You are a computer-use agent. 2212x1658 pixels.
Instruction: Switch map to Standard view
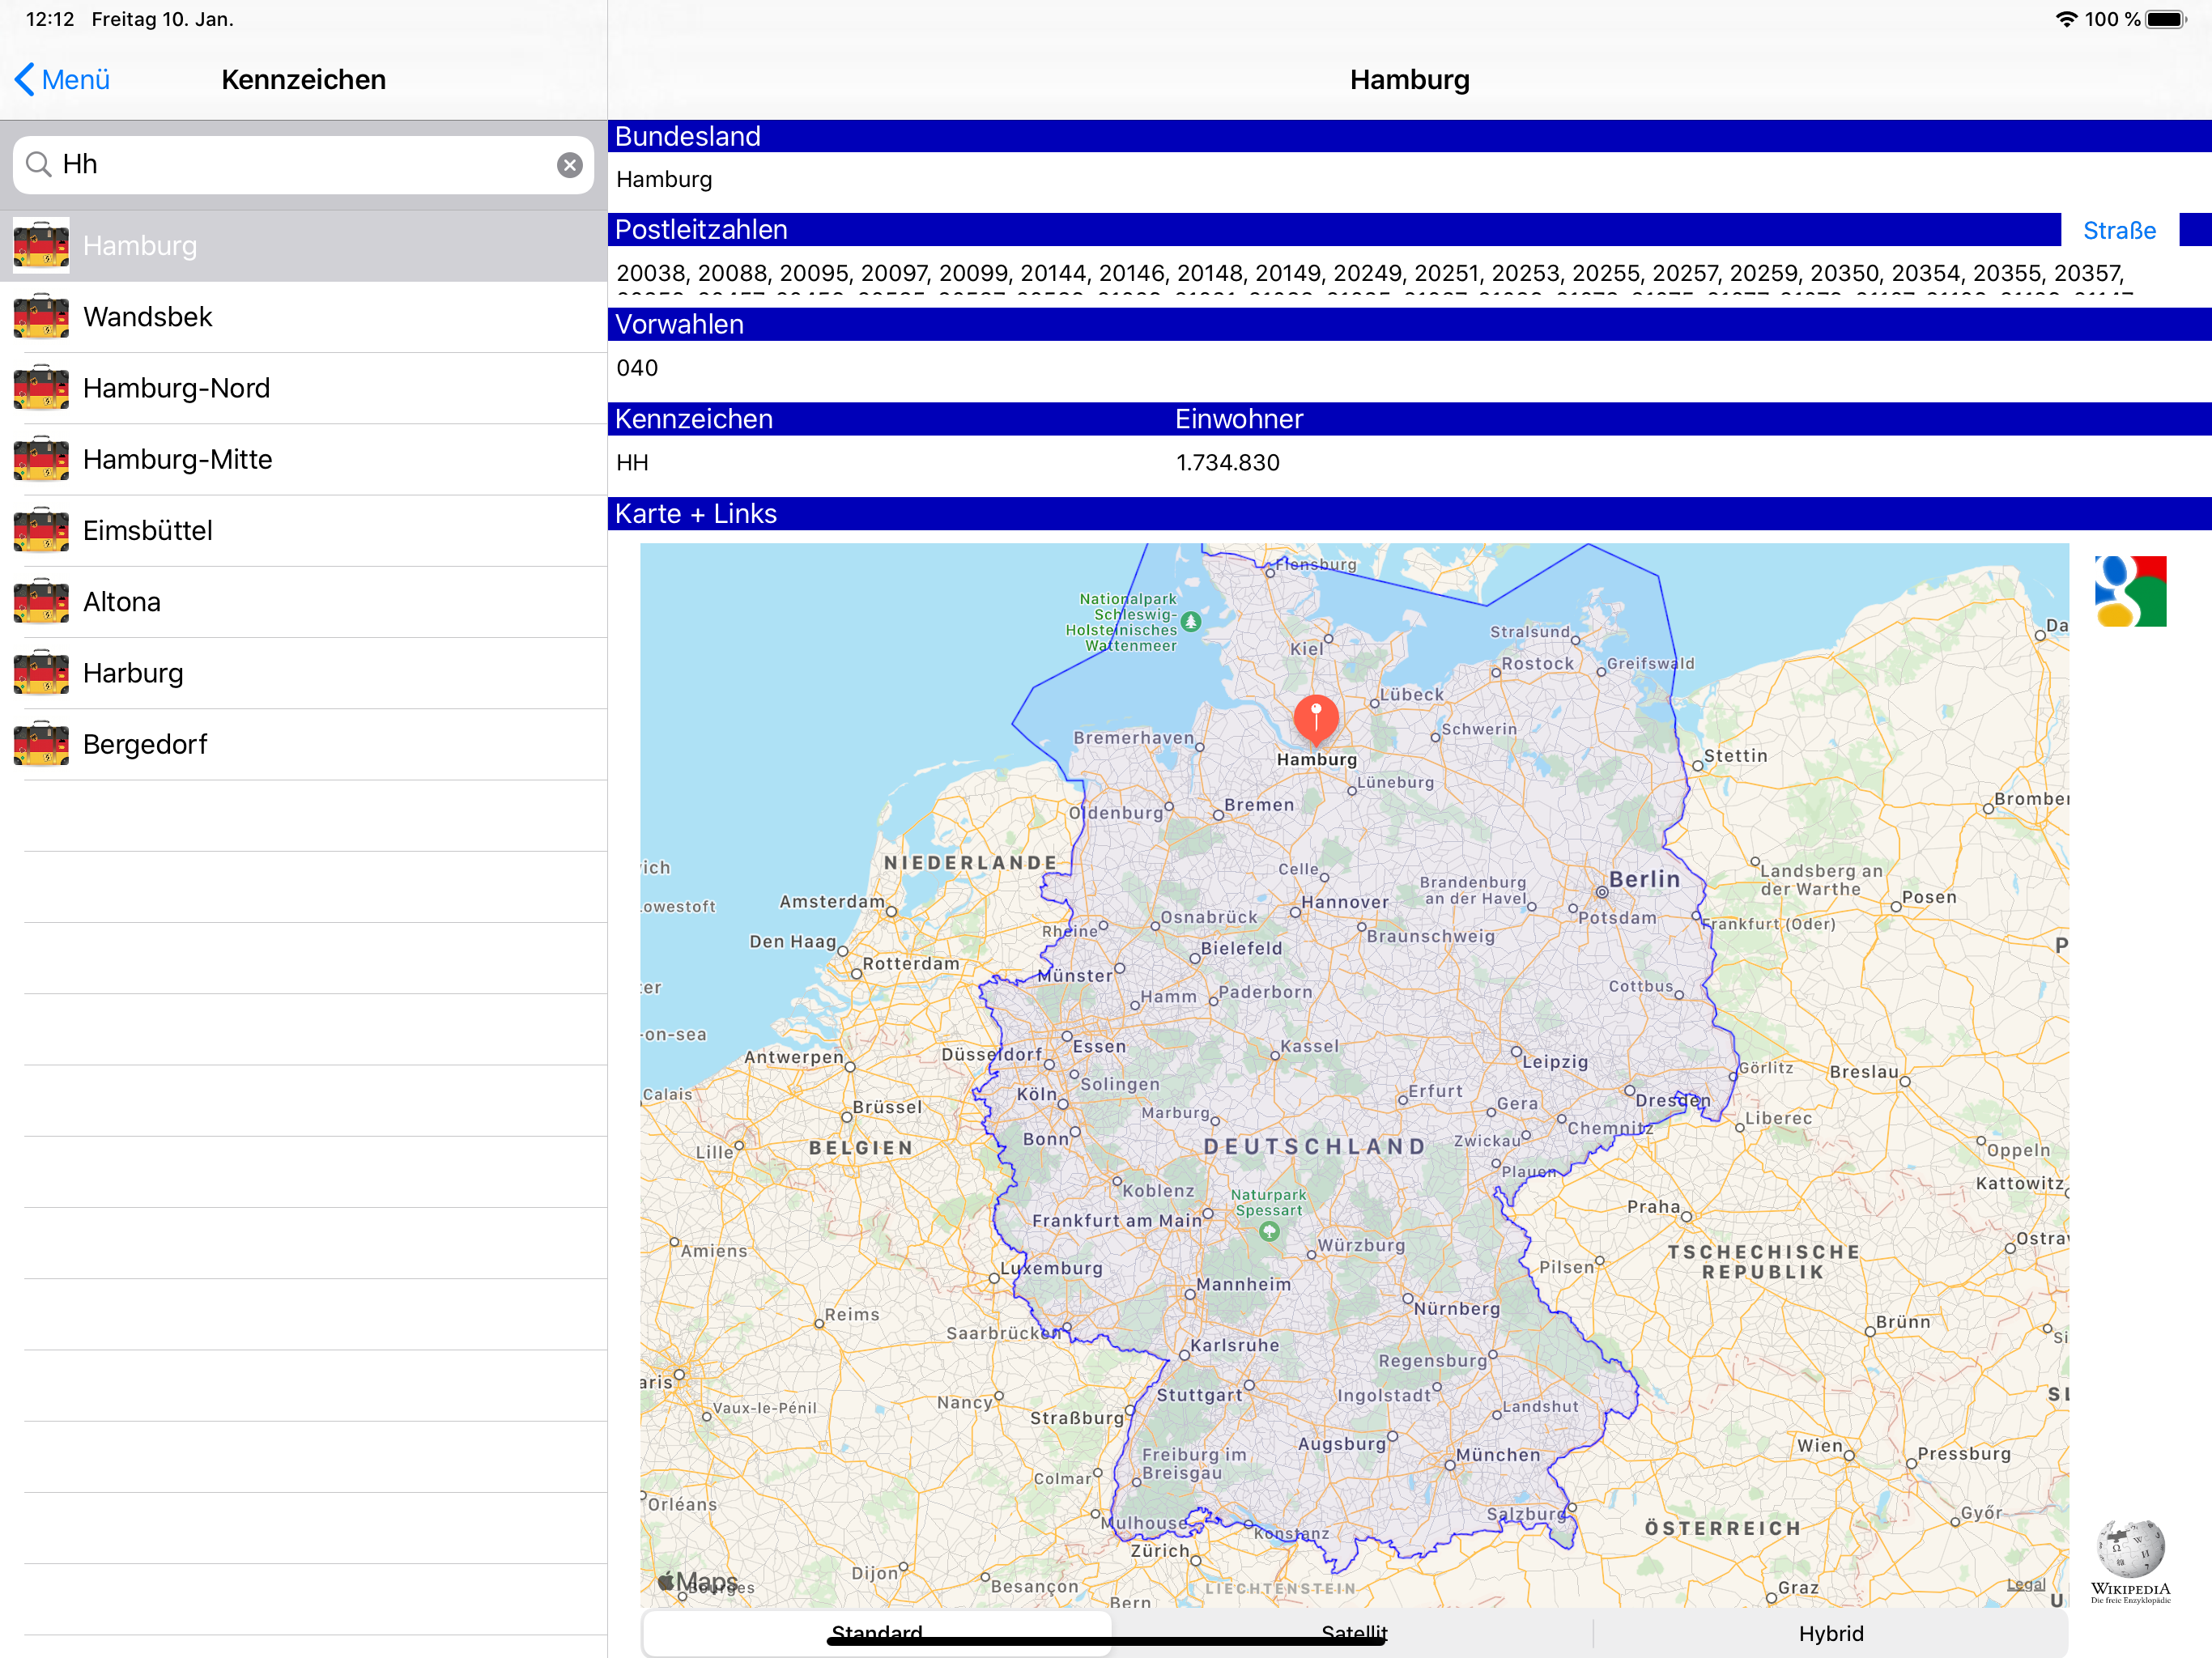click(x=877, y=1633)
